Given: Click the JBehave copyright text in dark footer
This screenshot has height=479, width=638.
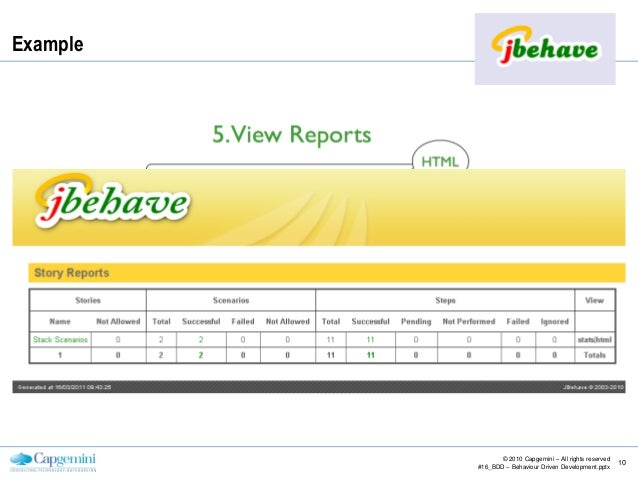Looking at the screenshot, I should [593, 387].
